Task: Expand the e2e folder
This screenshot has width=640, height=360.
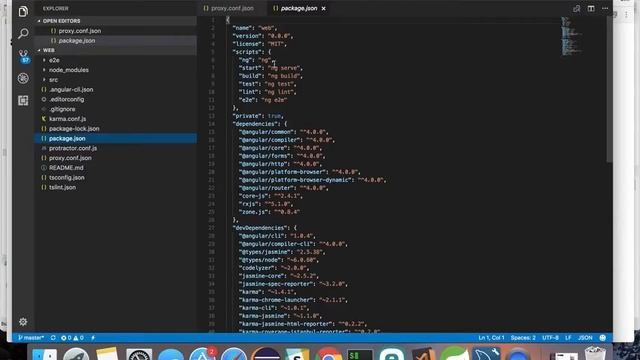Action: pos(116,60)
